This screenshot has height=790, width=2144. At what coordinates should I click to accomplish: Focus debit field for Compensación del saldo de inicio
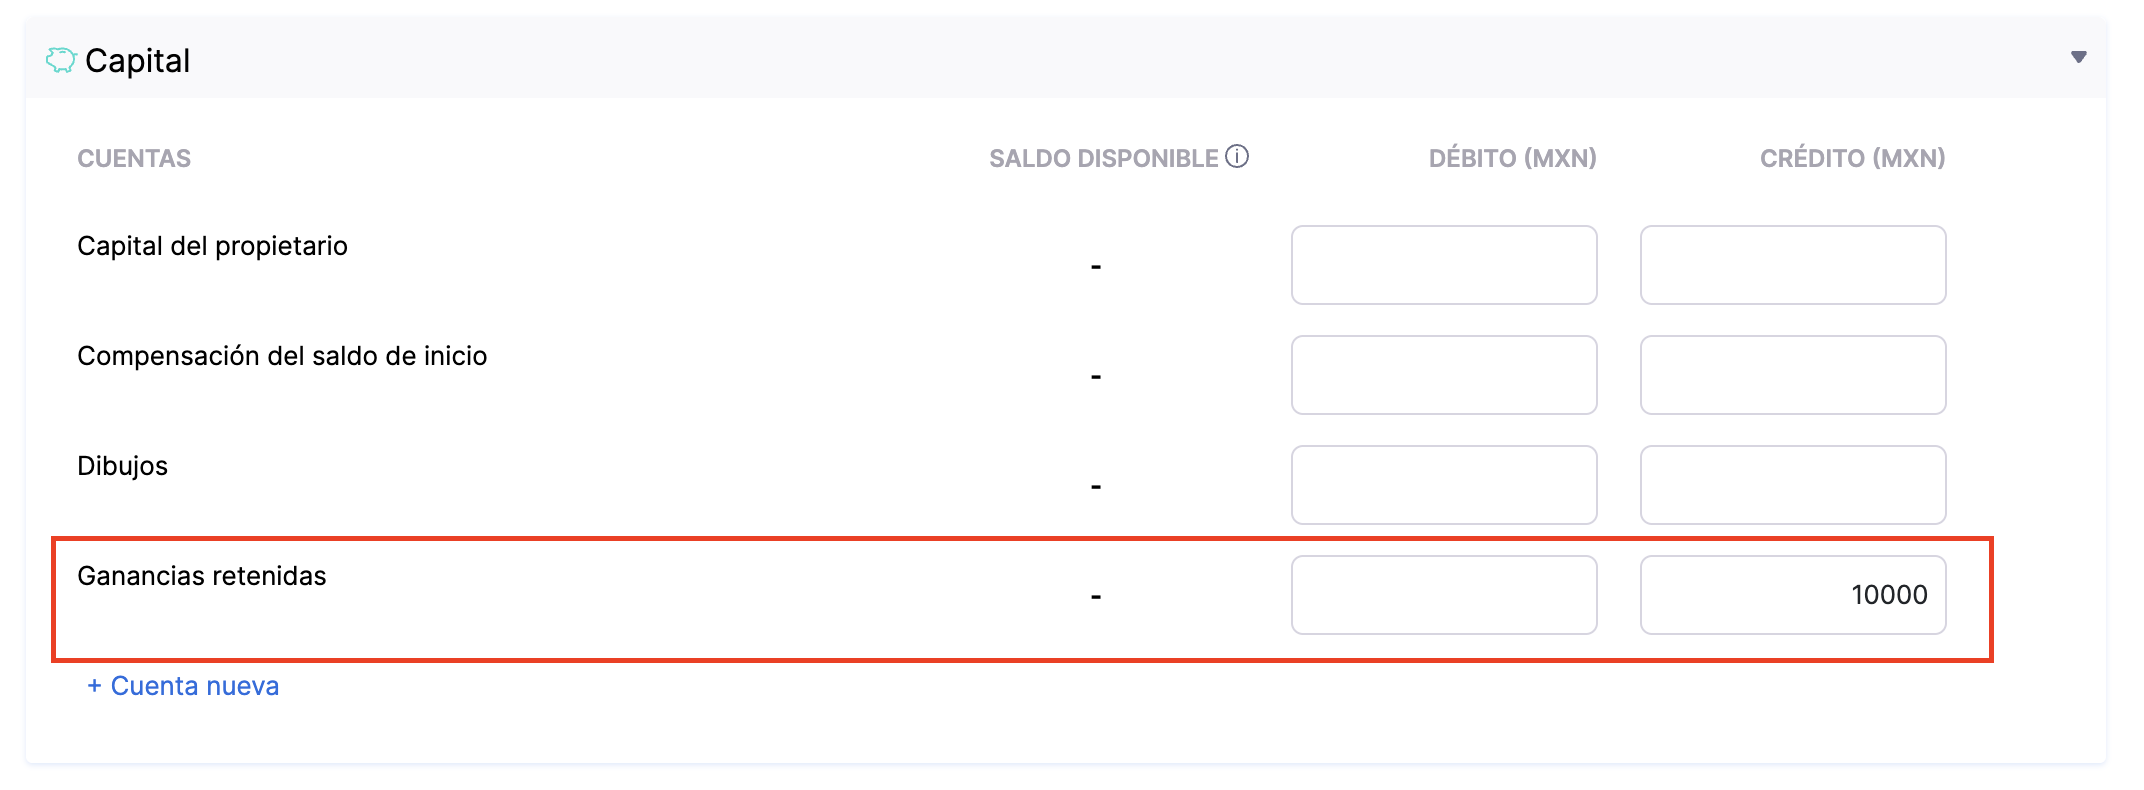(x=1443, y=375)
